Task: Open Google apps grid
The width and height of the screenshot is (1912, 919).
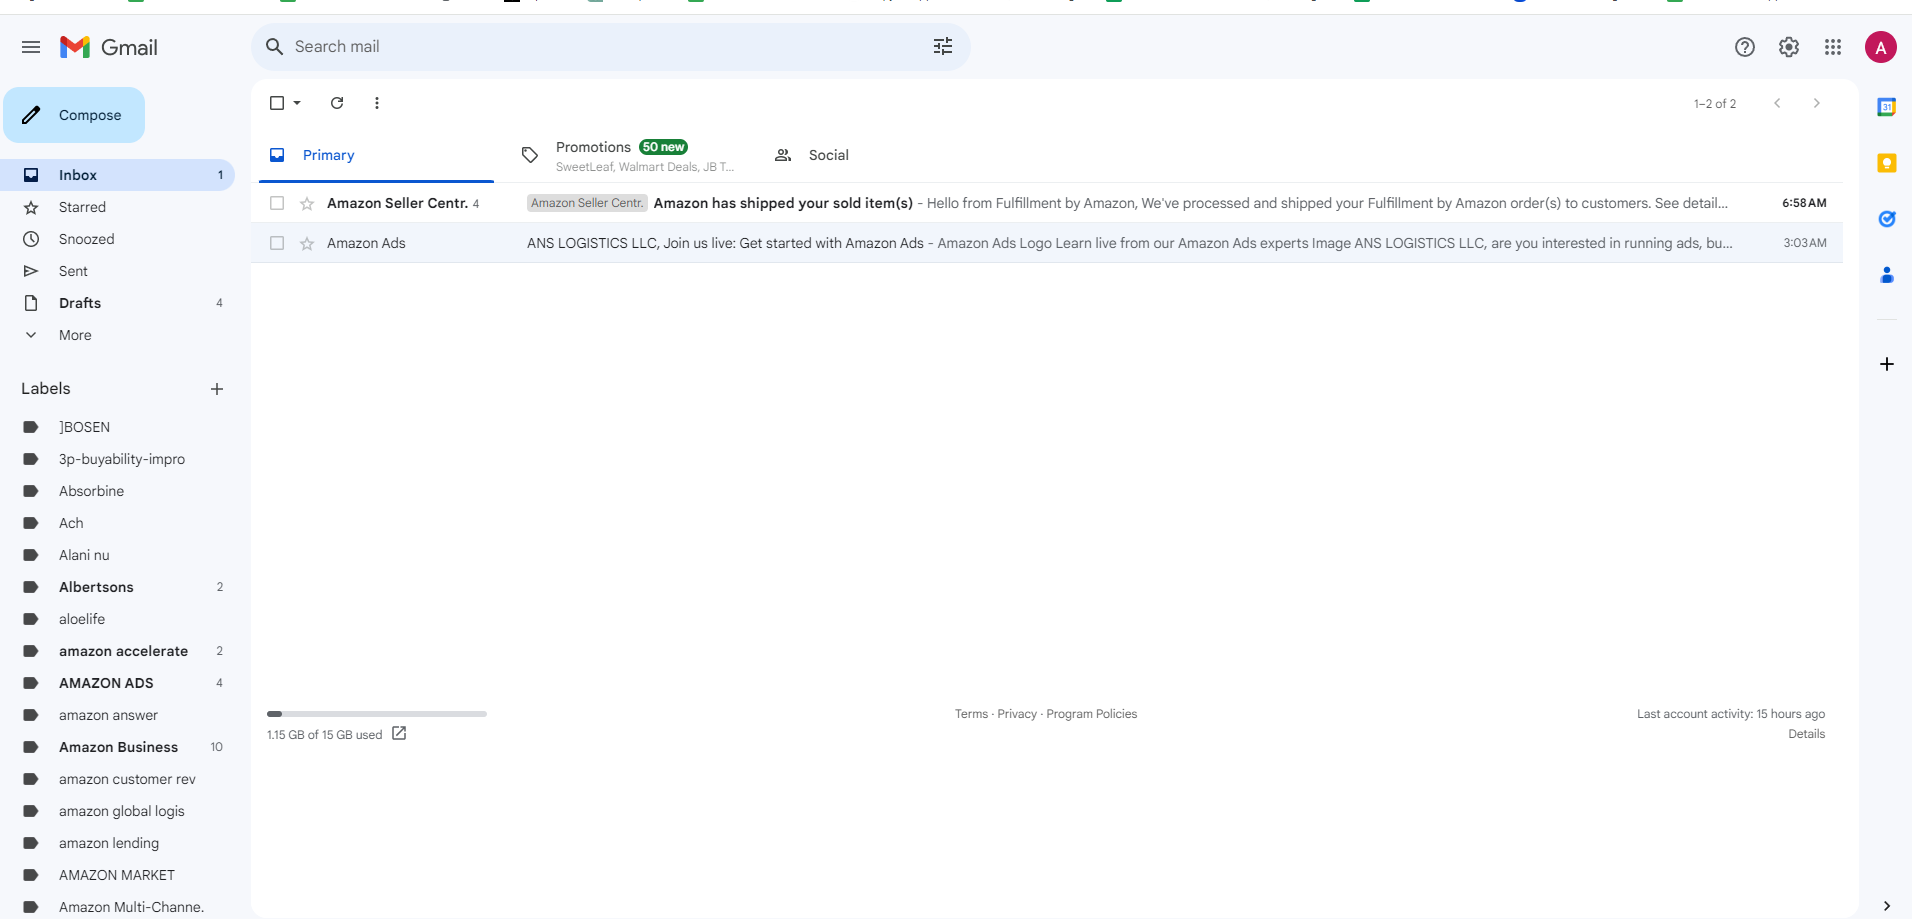Action: click(x=1833, y=47)
